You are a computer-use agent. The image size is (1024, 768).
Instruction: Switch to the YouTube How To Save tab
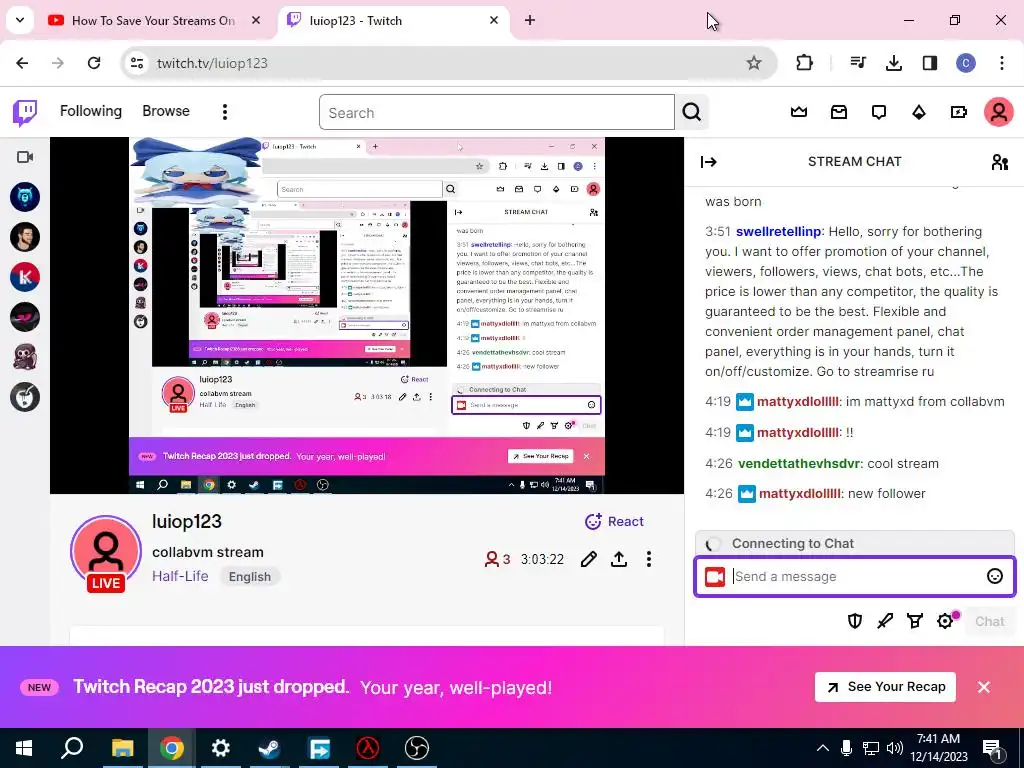coord(153,21)
